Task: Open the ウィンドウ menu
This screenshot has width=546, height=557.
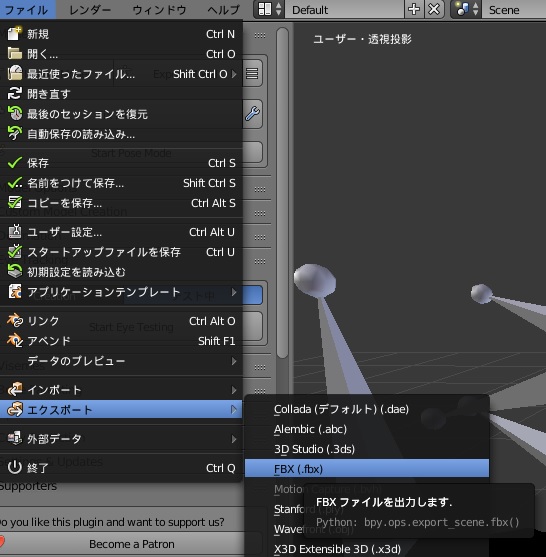Action: click(159, 10)
